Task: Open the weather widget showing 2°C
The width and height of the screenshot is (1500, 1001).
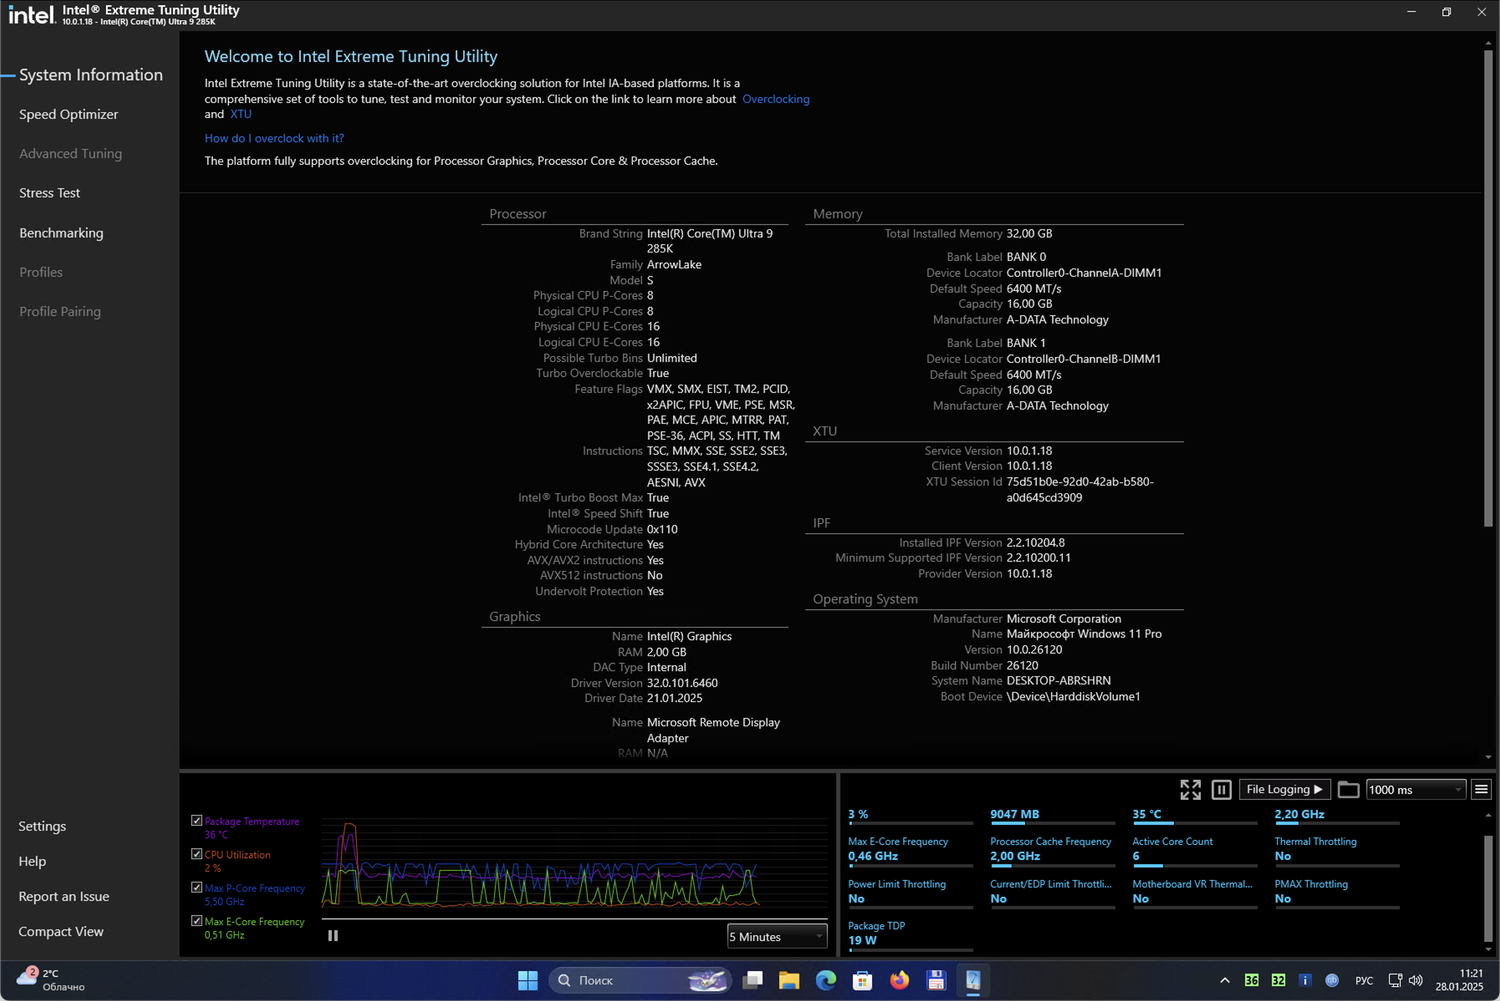Action: pyautogui.click(x=52, y=980)
